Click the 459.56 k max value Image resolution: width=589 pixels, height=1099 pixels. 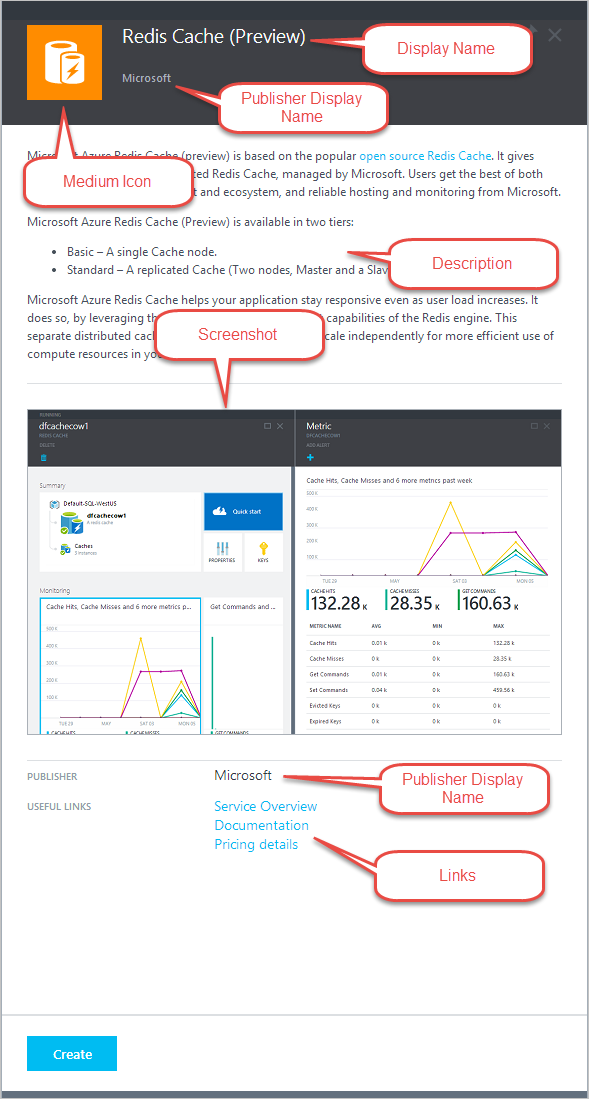click(505, 690)
